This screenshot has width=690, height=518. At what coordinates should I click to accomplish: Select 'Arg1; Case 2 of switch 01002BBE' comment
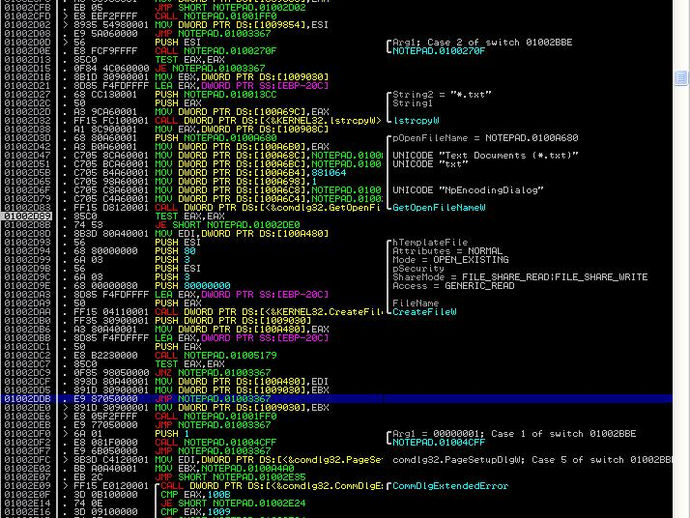[x=482, y=43]
